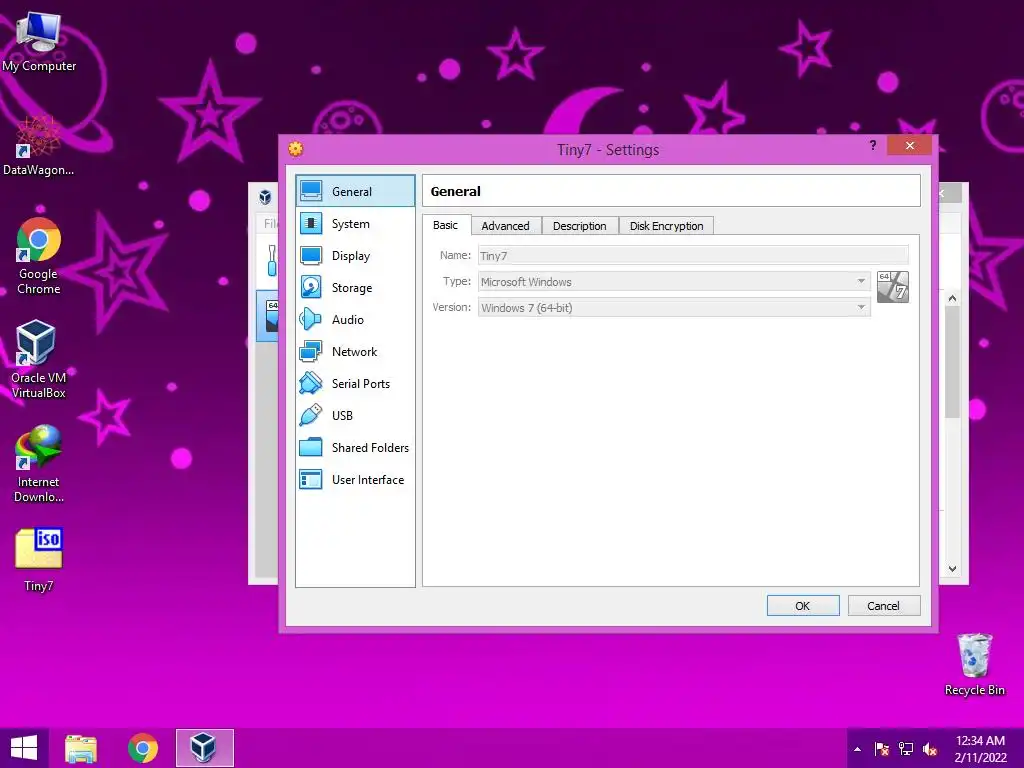Switch to the Basic tab
The height and width of the screenshot is (768, 1024).
[x=445, y=225]
